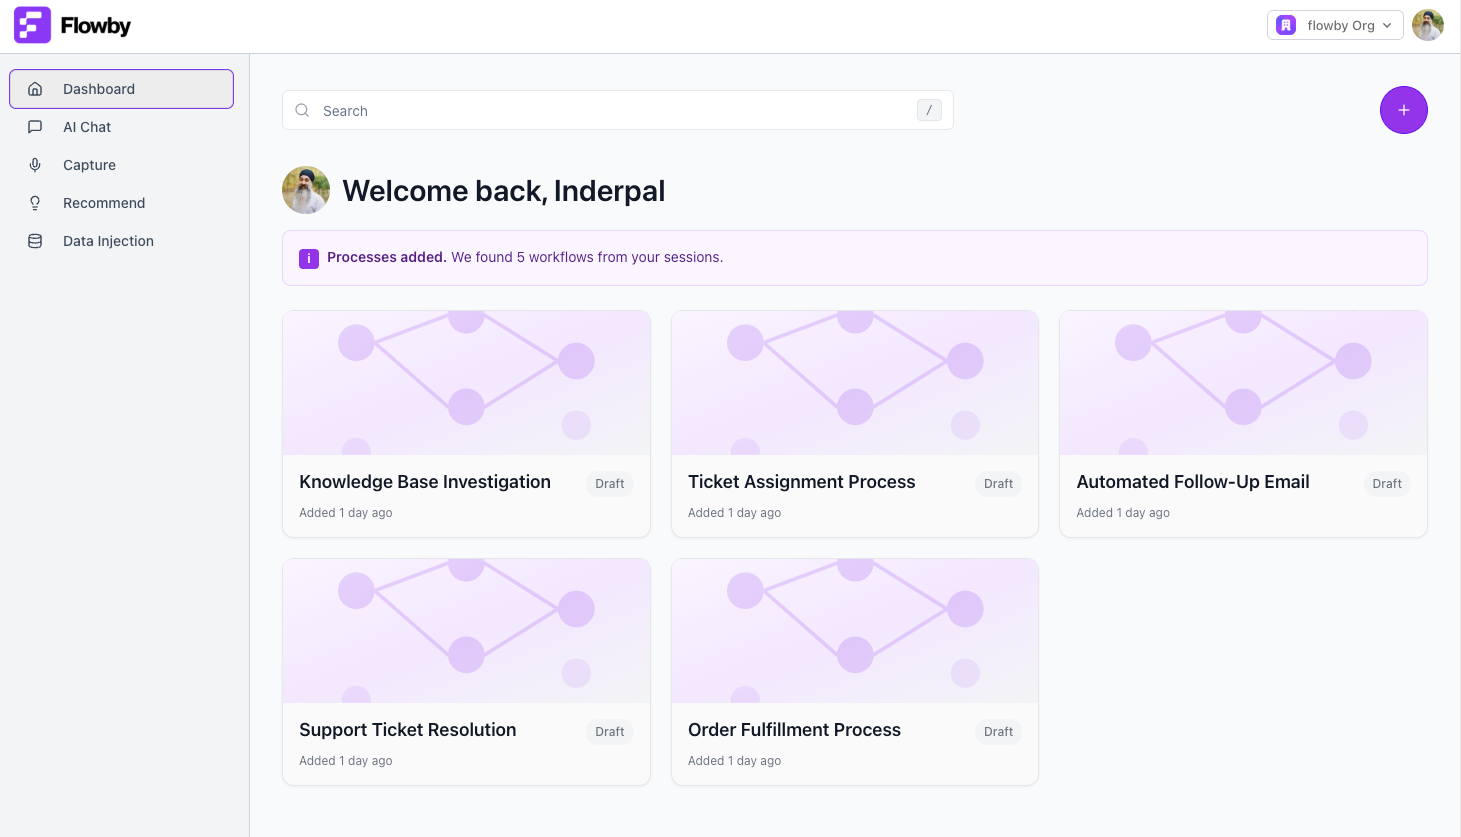Select the Dashboard home icon in sidebar
1461x837 pixels.
pyautogui.click(x=35, y=89)
